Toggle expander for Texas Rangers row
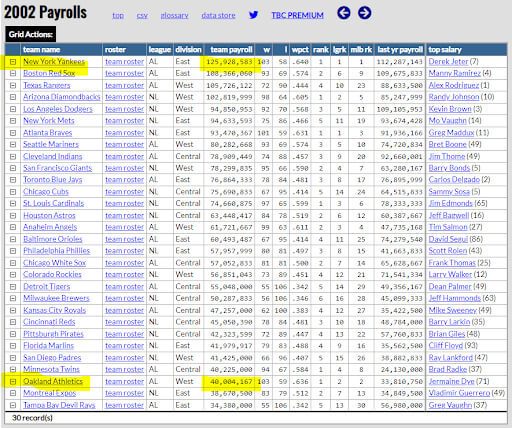 13,85
